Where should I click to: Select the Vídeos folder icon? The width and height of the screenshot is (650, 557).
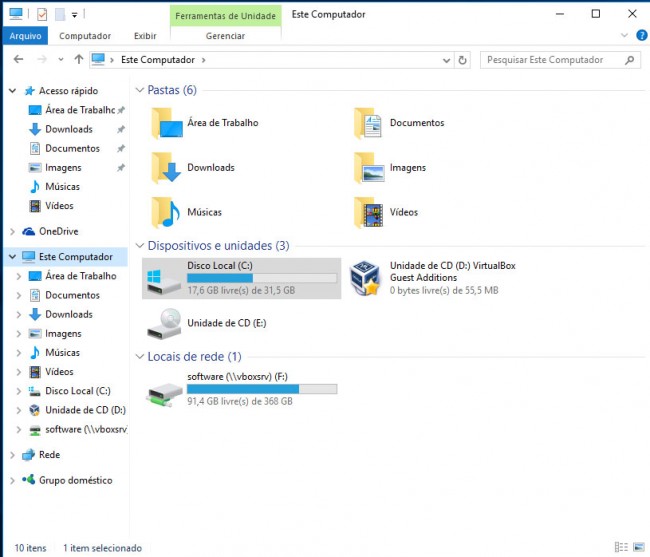coord(369,212)
